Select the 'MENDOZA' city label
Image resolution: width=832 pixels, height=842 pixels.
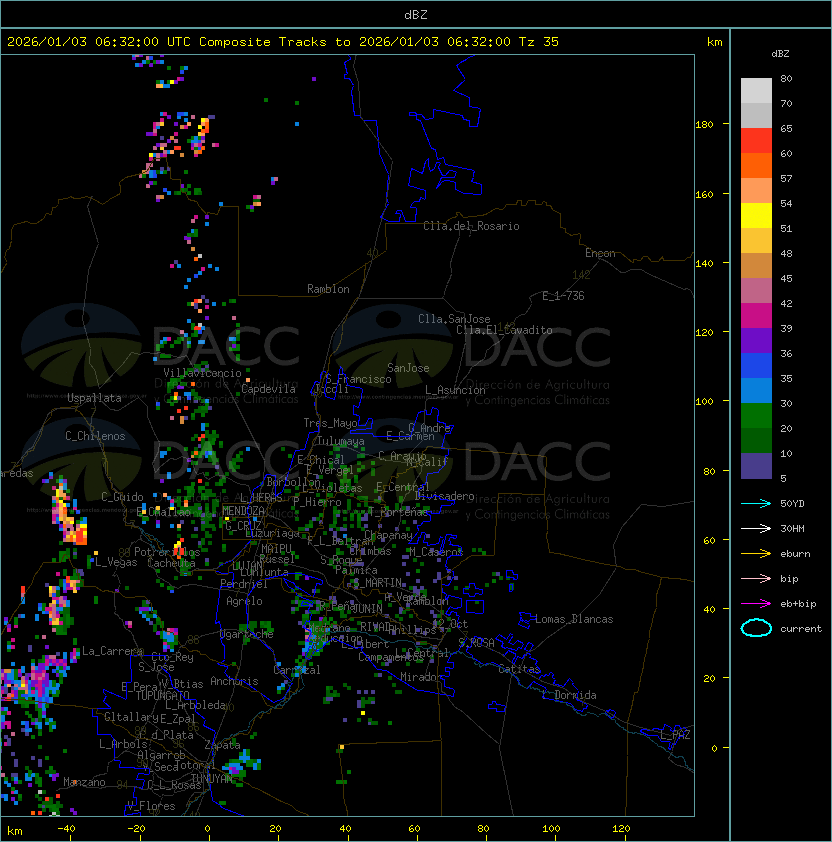(x=243, y=511)
